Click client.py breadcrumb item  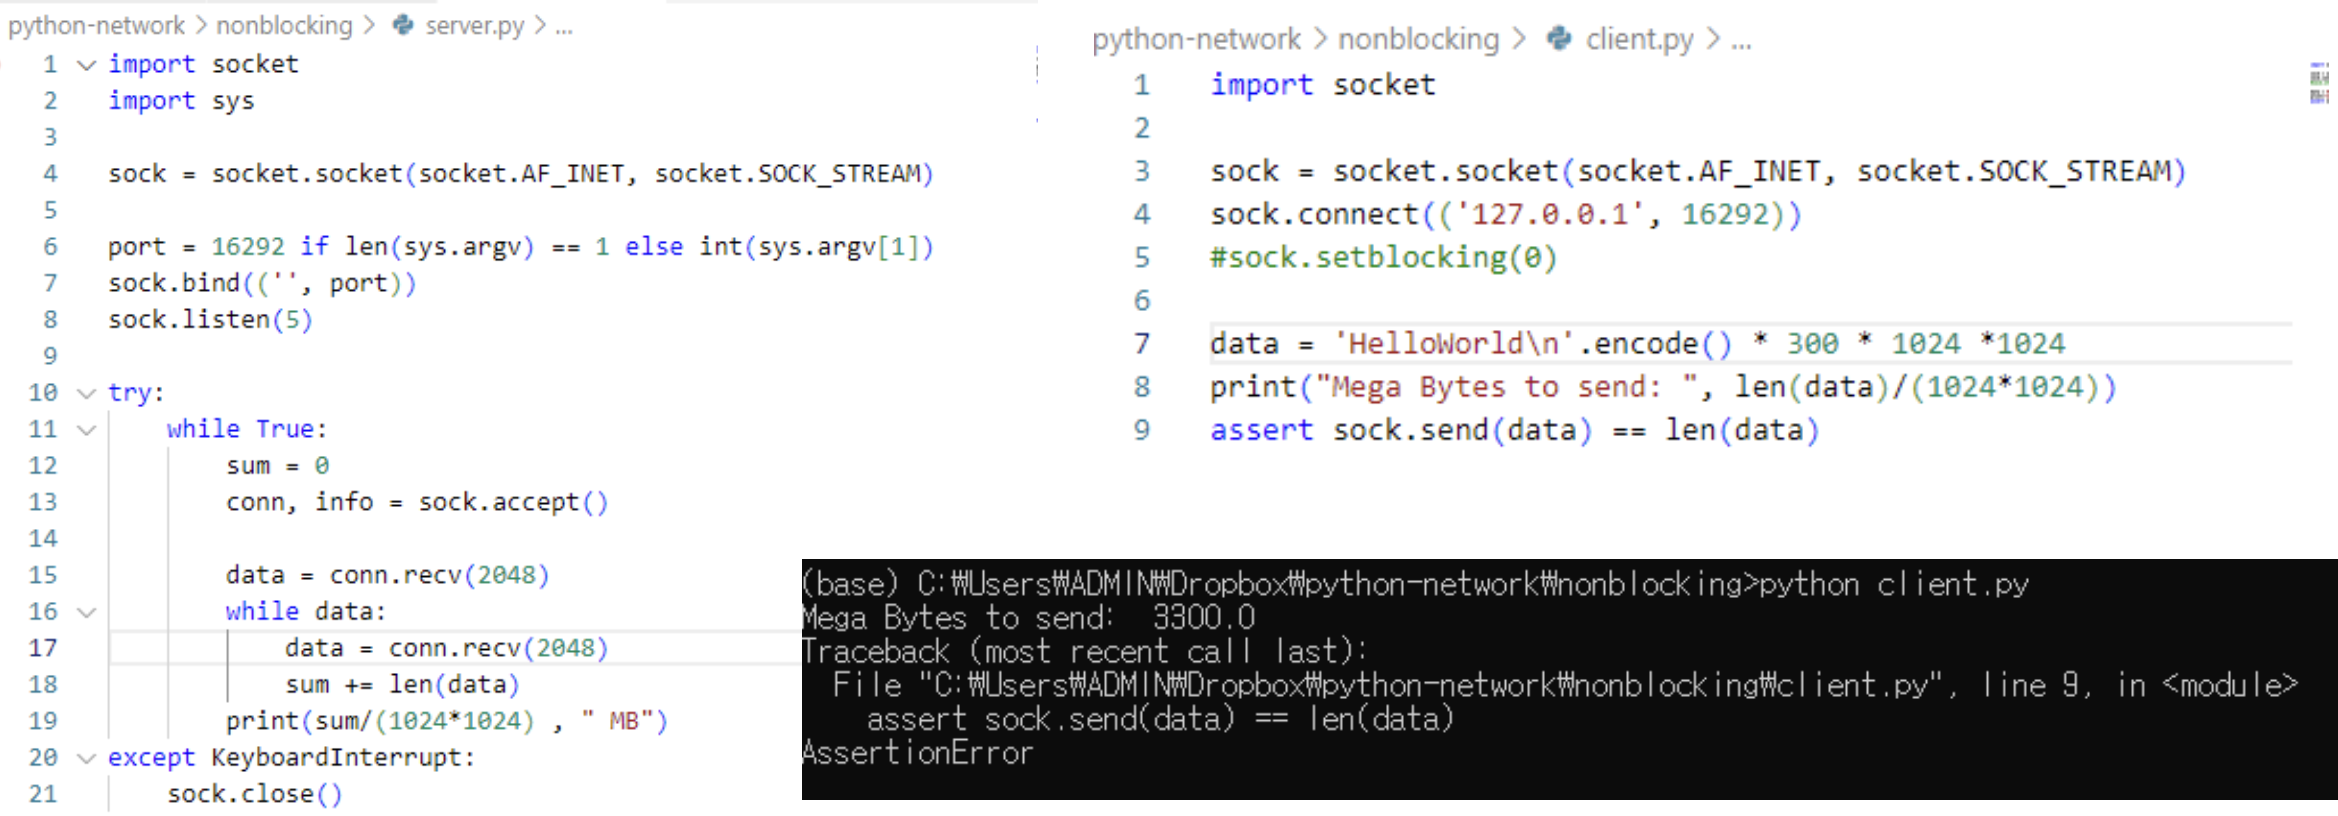pyautogui.click(x=1639, y=39)
